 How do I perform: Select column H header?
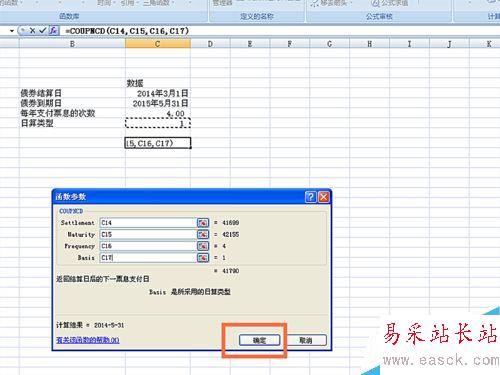[369, 44]
